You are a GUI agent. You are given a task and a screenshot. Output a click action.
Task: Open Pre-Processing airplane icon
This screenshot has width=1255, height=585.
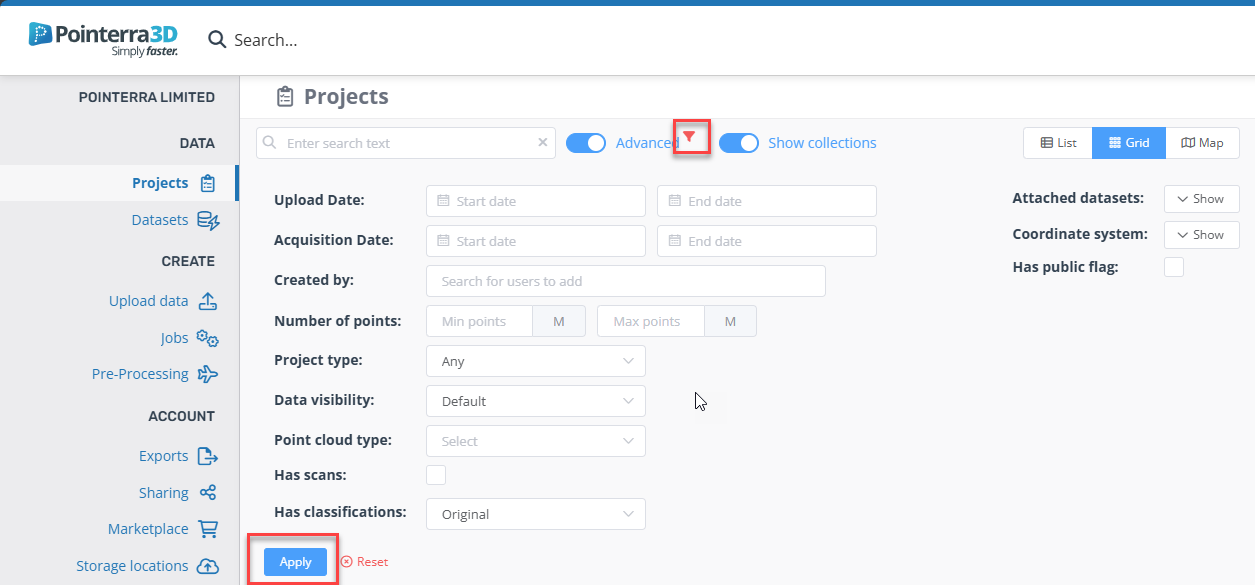tap(207, 374)
